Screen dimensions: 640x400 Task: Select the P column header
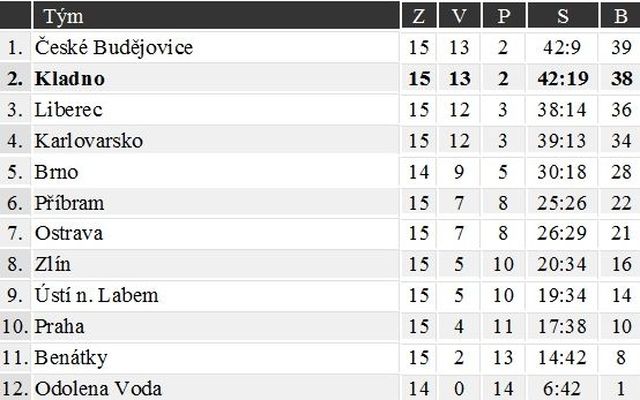point(504,16)
